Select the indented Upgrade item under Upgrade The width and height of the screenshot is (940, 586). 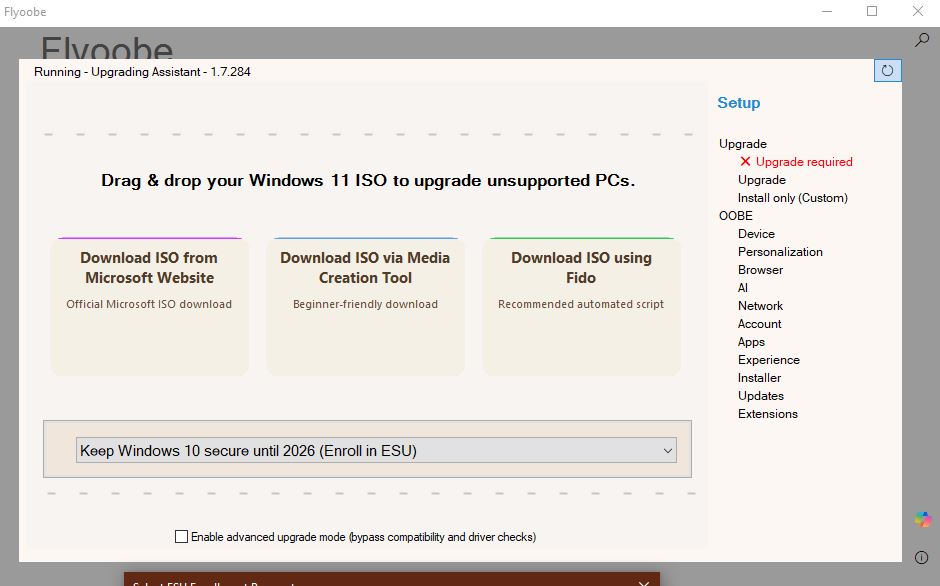point(761,180)
